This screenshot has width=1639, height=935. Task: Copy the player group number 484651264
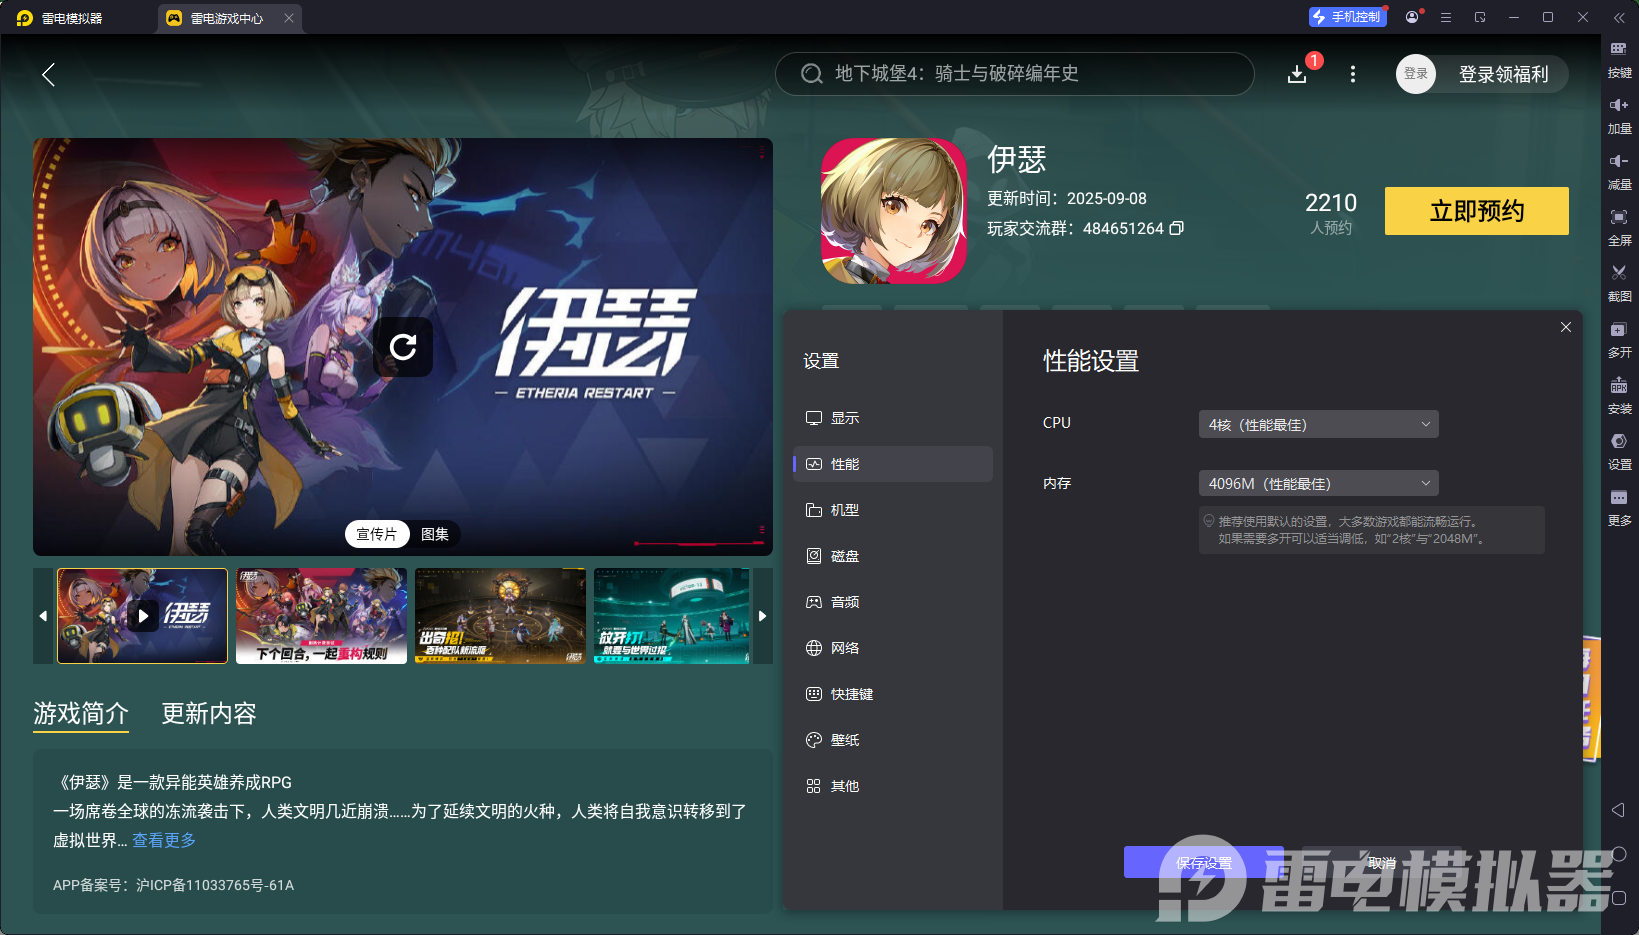1177,228
